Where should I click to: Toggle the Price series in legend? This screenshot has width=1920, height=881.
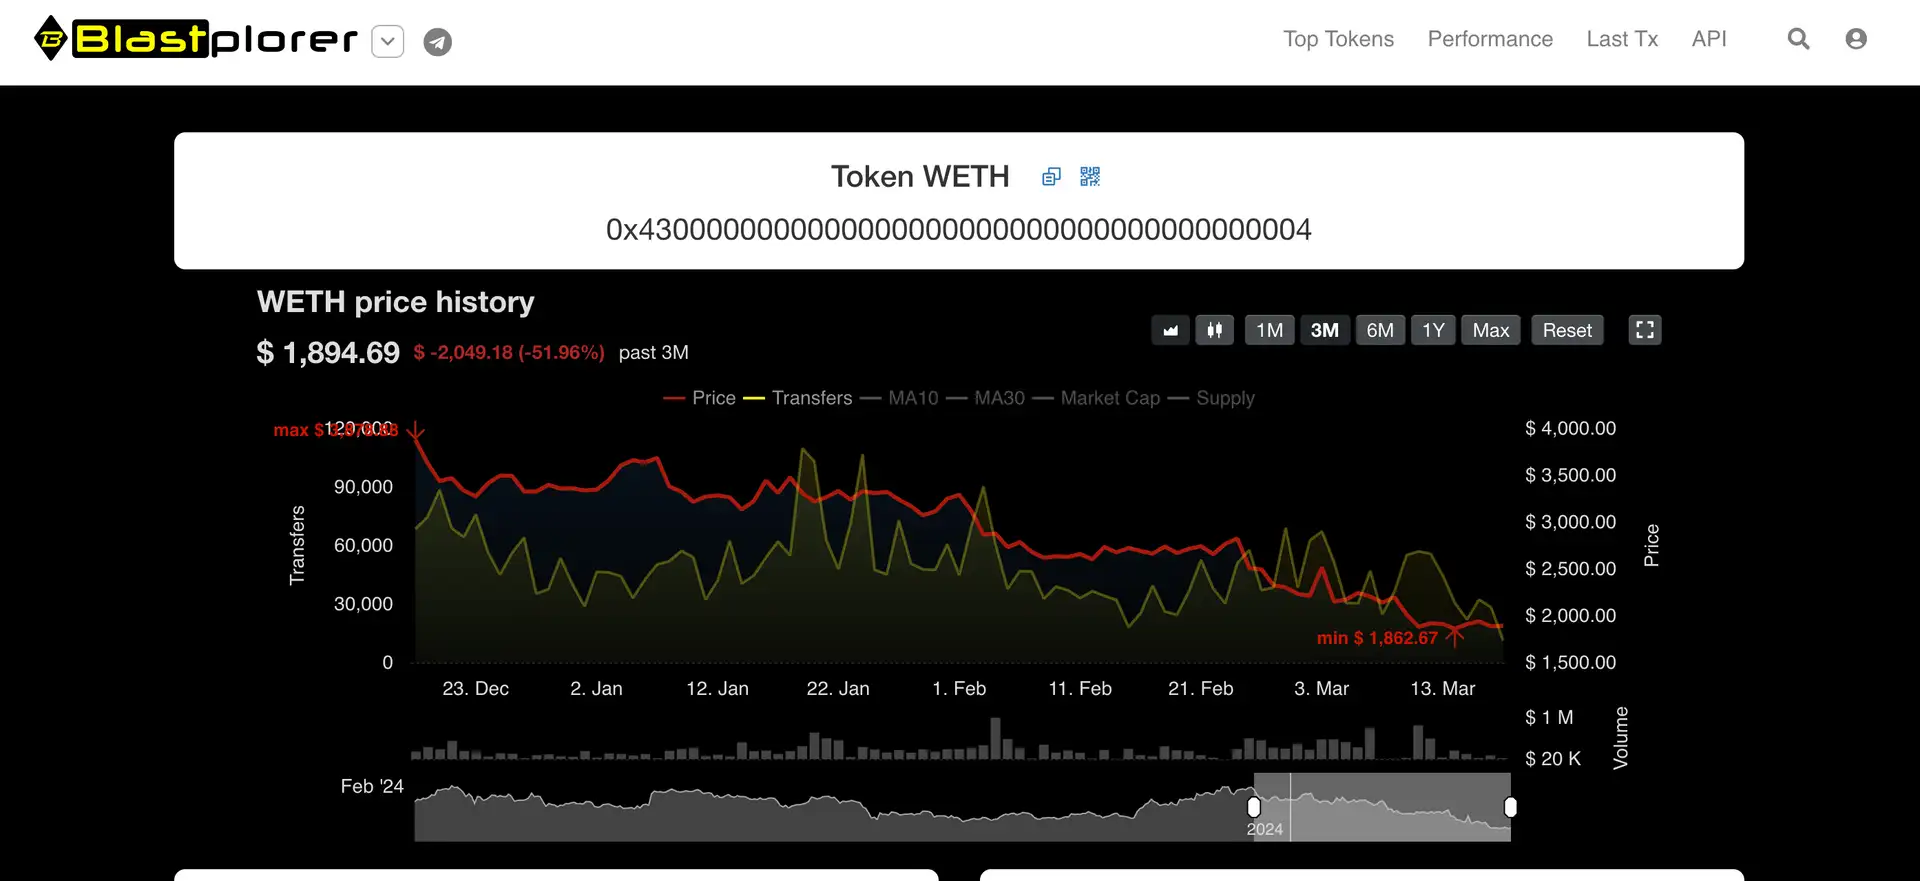pyautogui.click(x=700, y=398)
